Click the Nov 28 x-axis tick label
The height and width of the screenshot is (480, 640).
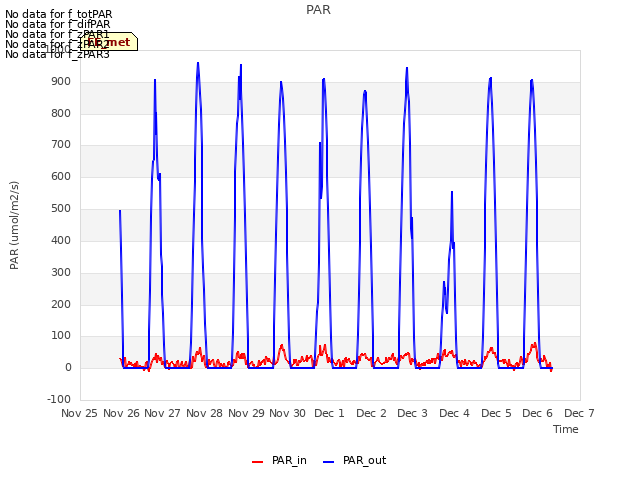(204, 413)
